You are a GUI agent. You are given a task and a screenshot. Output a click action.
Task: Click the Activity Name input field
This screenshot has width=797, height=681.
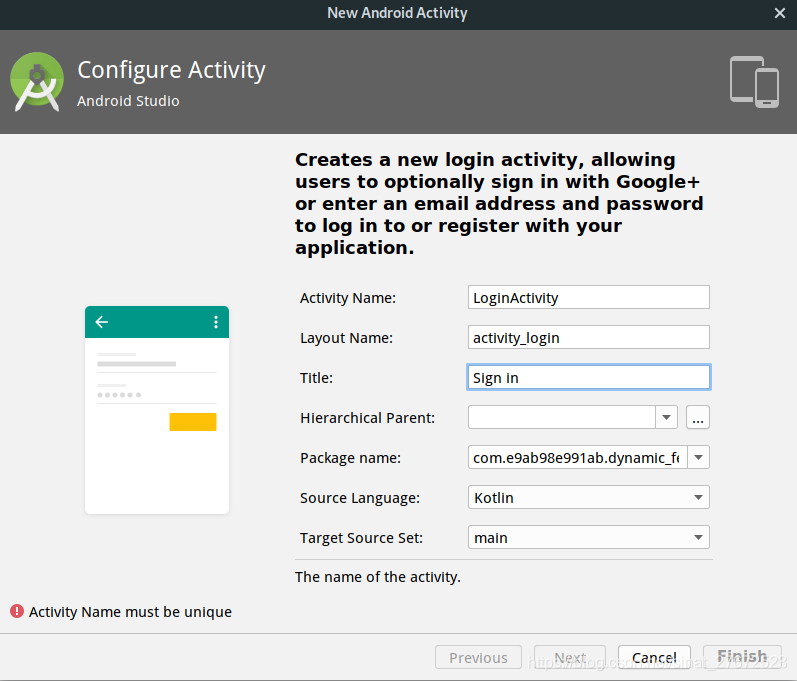tap(589, 297)
